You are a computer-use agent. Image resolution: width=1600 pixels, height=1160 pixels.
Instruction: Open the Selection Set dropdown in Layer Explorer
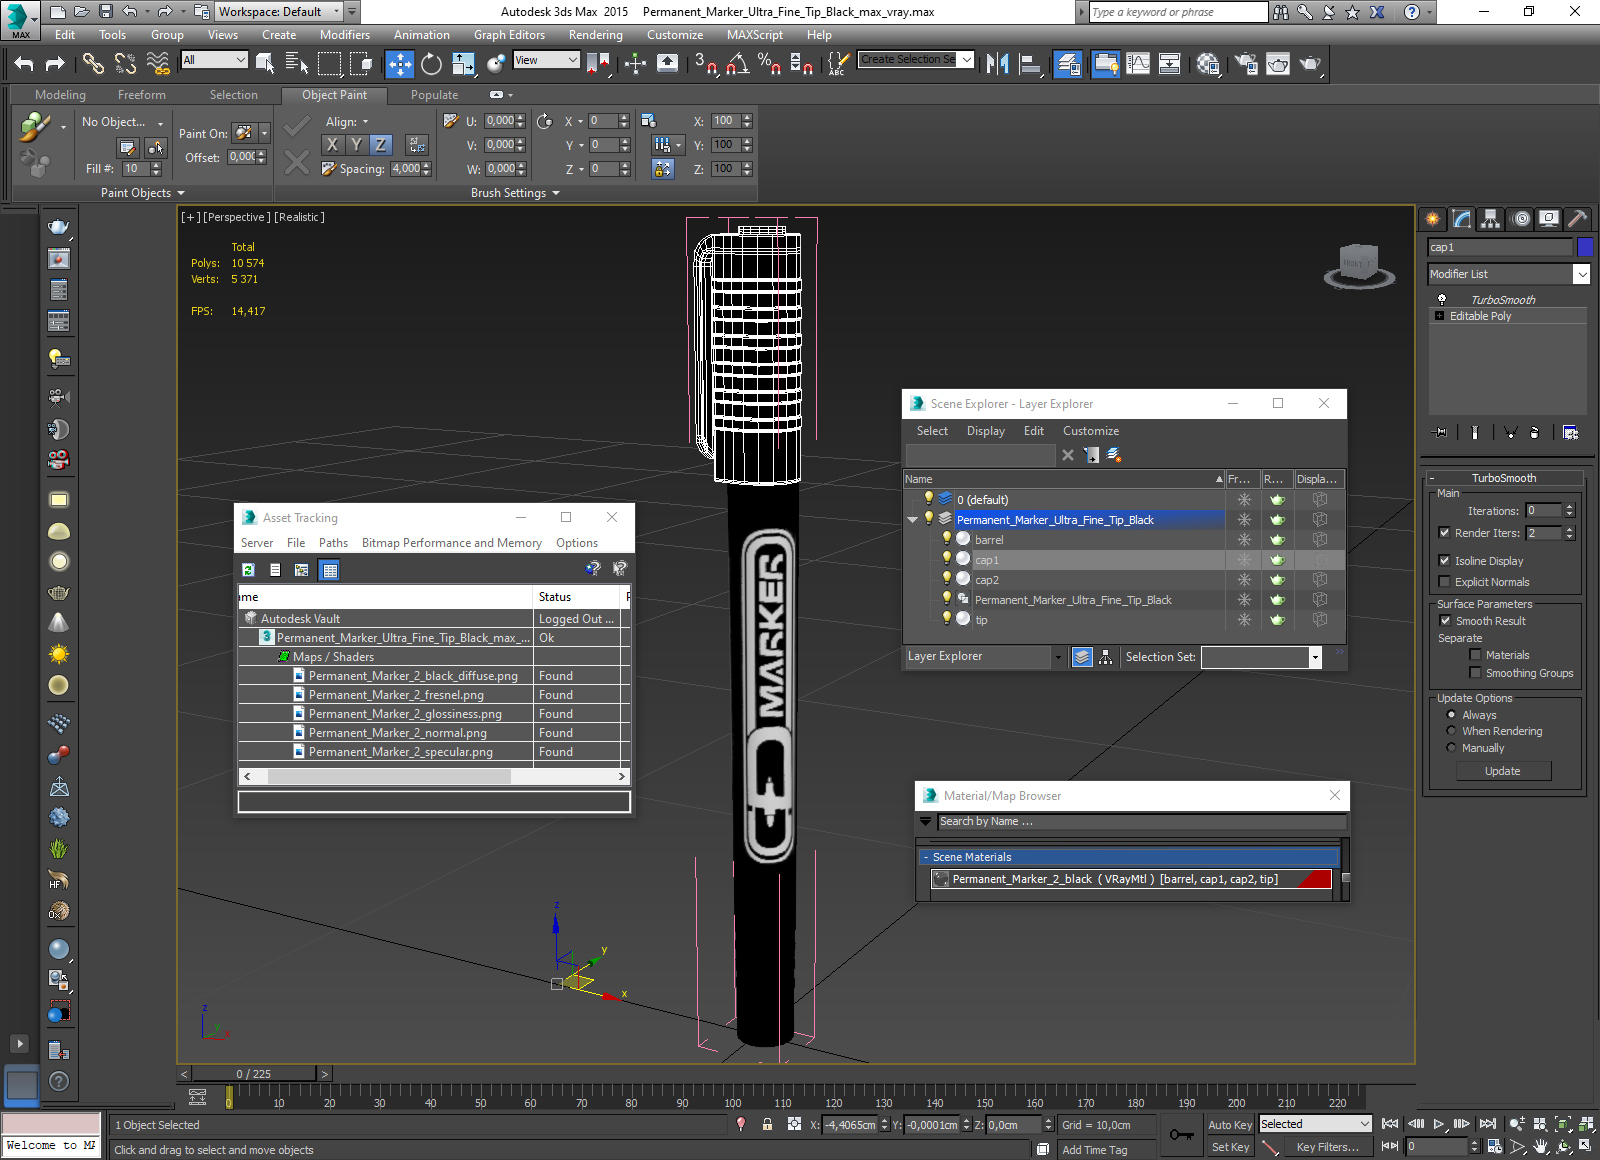pyautogui.click(x=1315, y=657)
